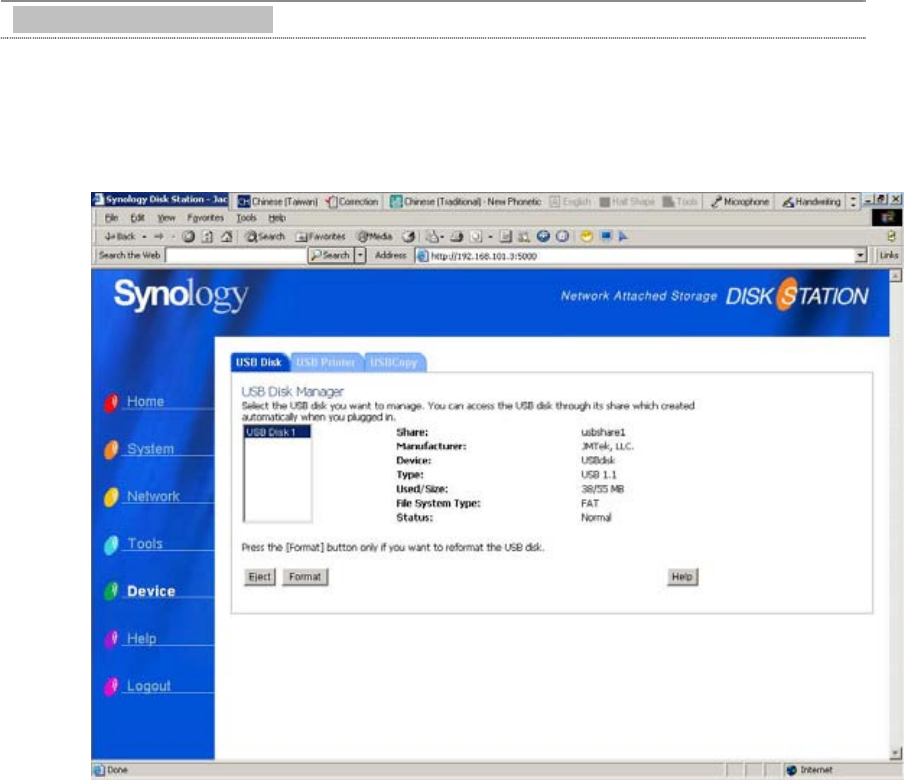This screenshot has height=780, width=904.
Task: Click the Print icon in toolbar
Action: [x=457, y=236]
